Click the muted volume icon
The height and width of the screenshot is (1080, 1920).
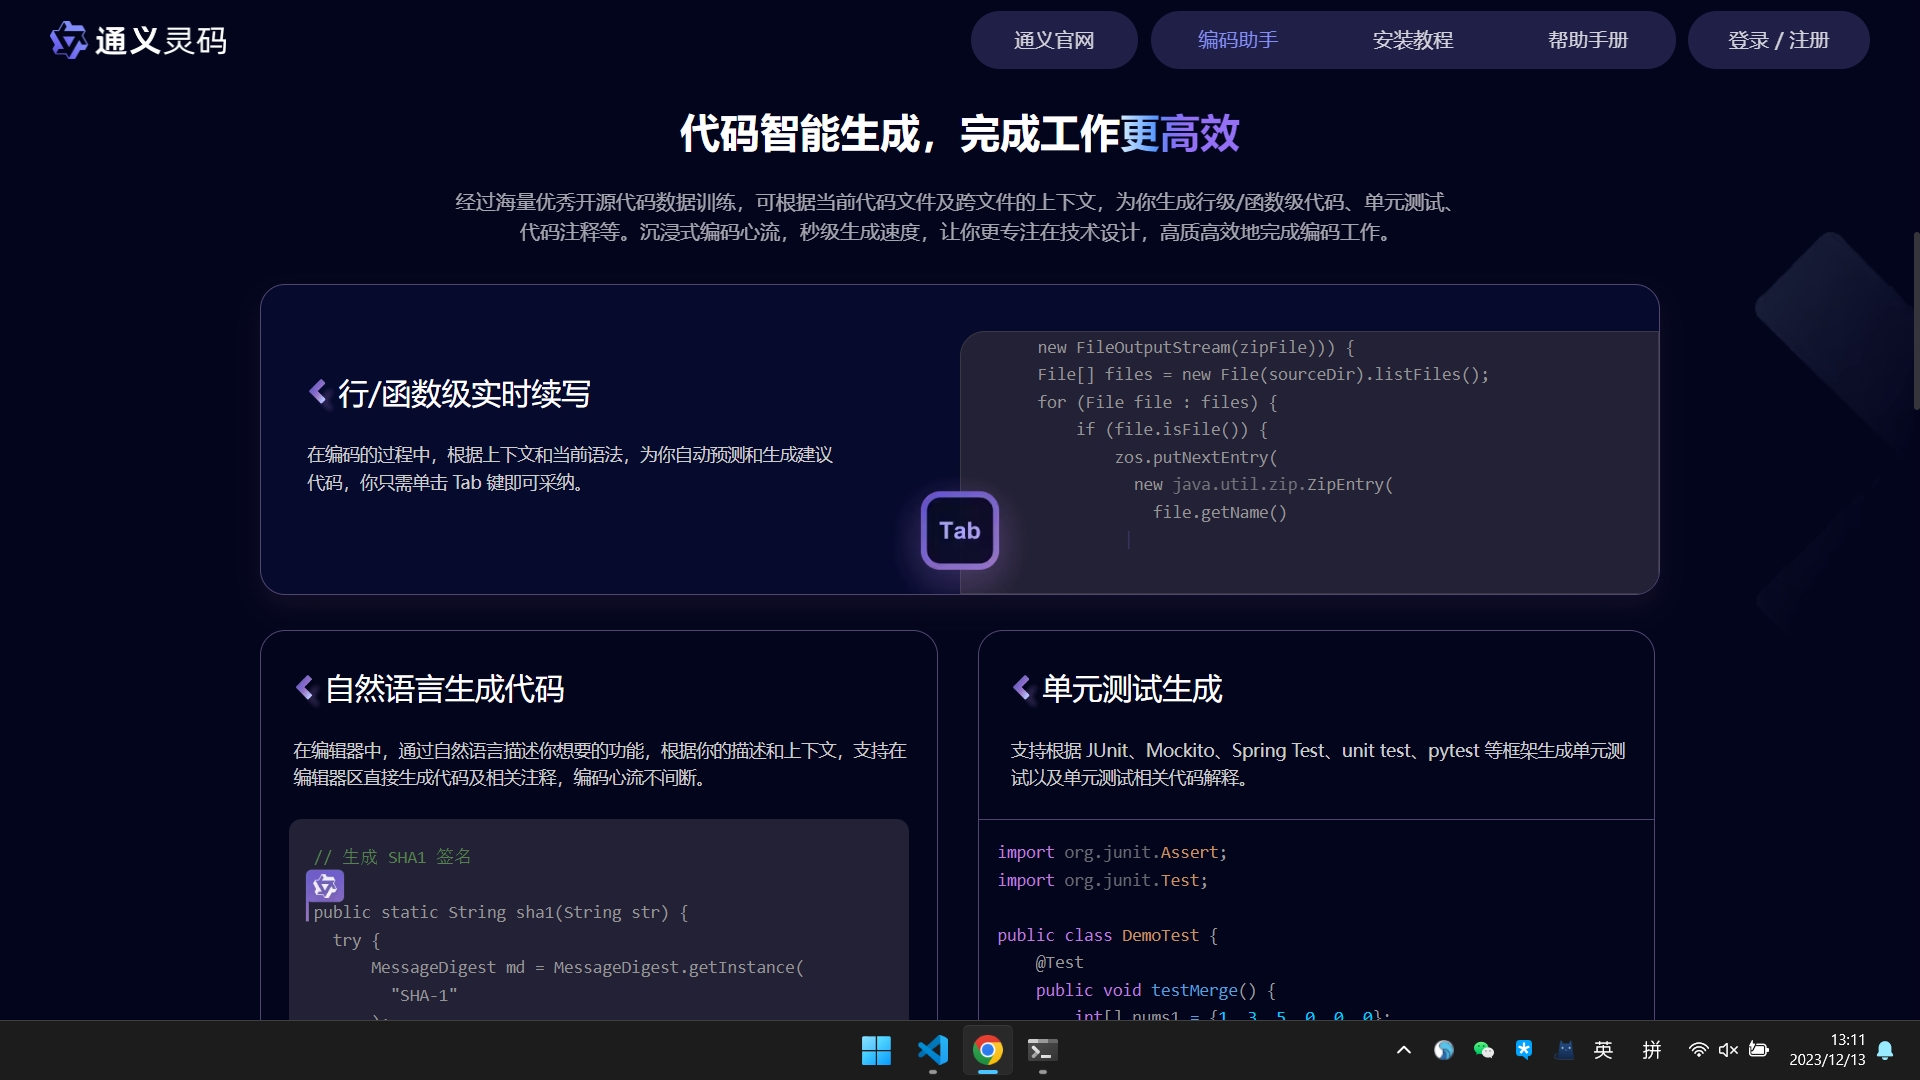(x=1728, y=1050)
